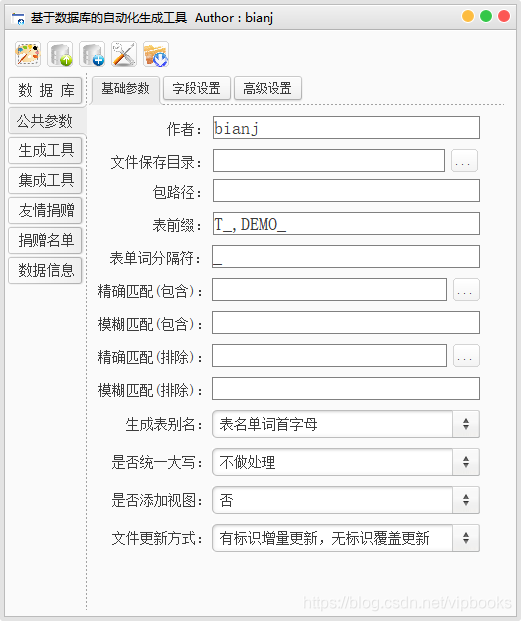The image size is (521, 621).
Task: Expand the 文件更新方式 dropdown
Action: coord(346,538)
